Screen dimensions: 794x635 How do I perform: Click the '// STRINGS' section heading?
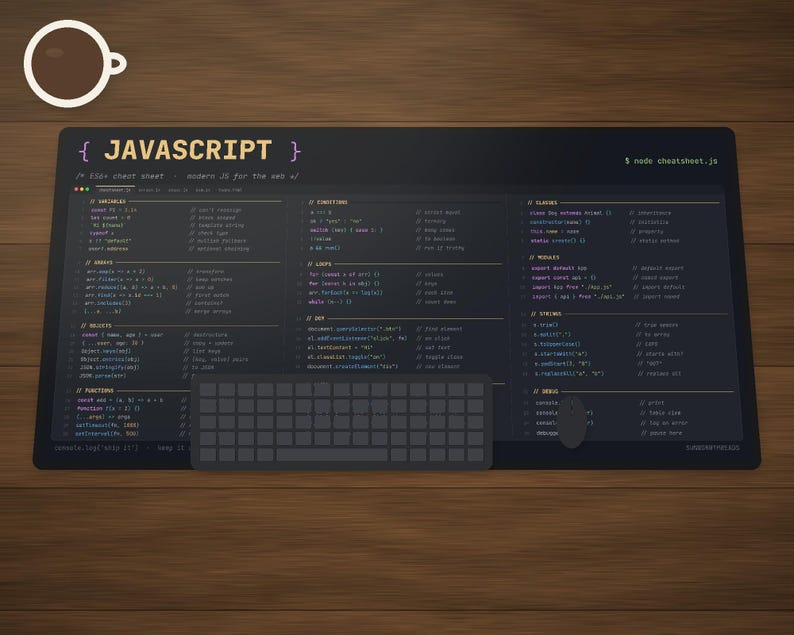(x=546, y=313)
